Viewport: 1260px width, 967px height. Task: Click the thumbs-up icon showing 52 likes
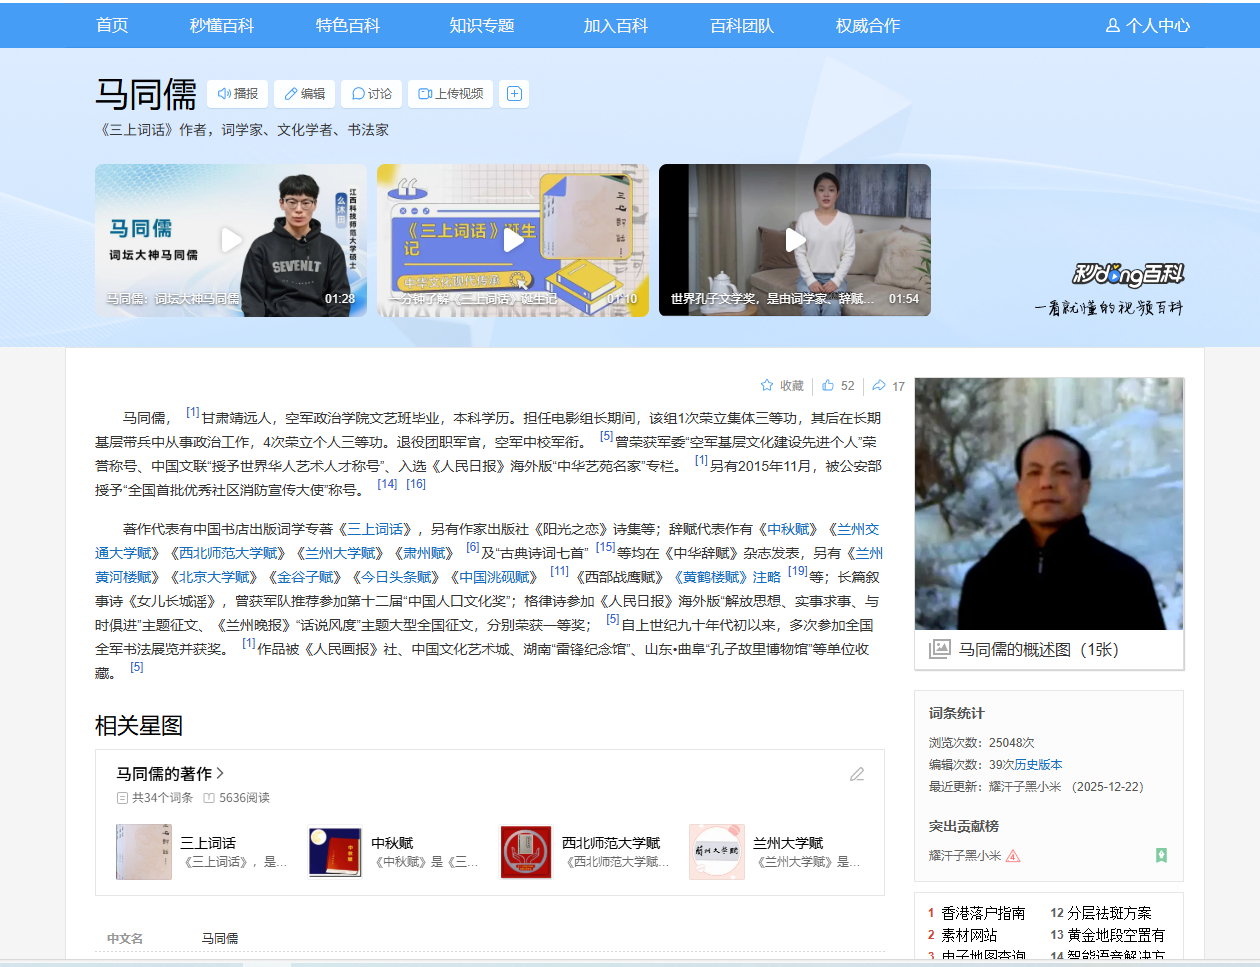coord(827,385)
